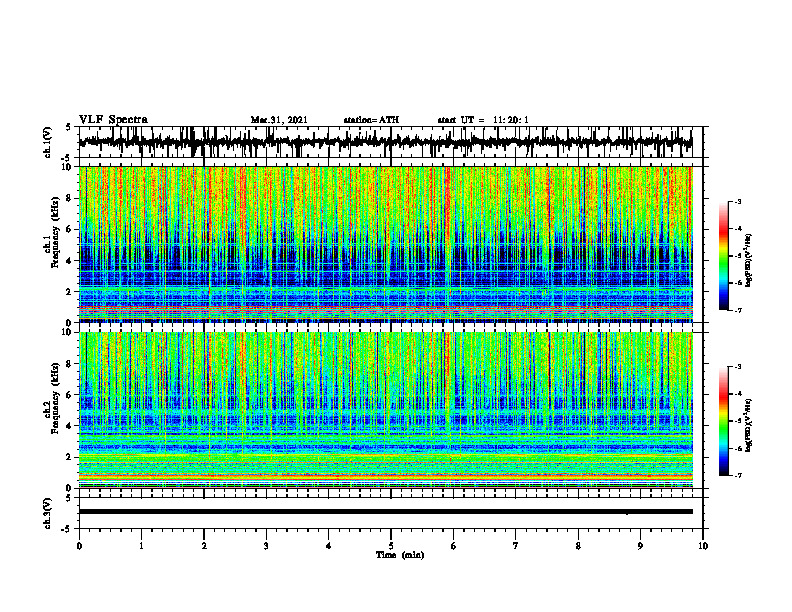
Task: Click inside the ch.2 spectrogram panel
Action: (x=385, y=410)
